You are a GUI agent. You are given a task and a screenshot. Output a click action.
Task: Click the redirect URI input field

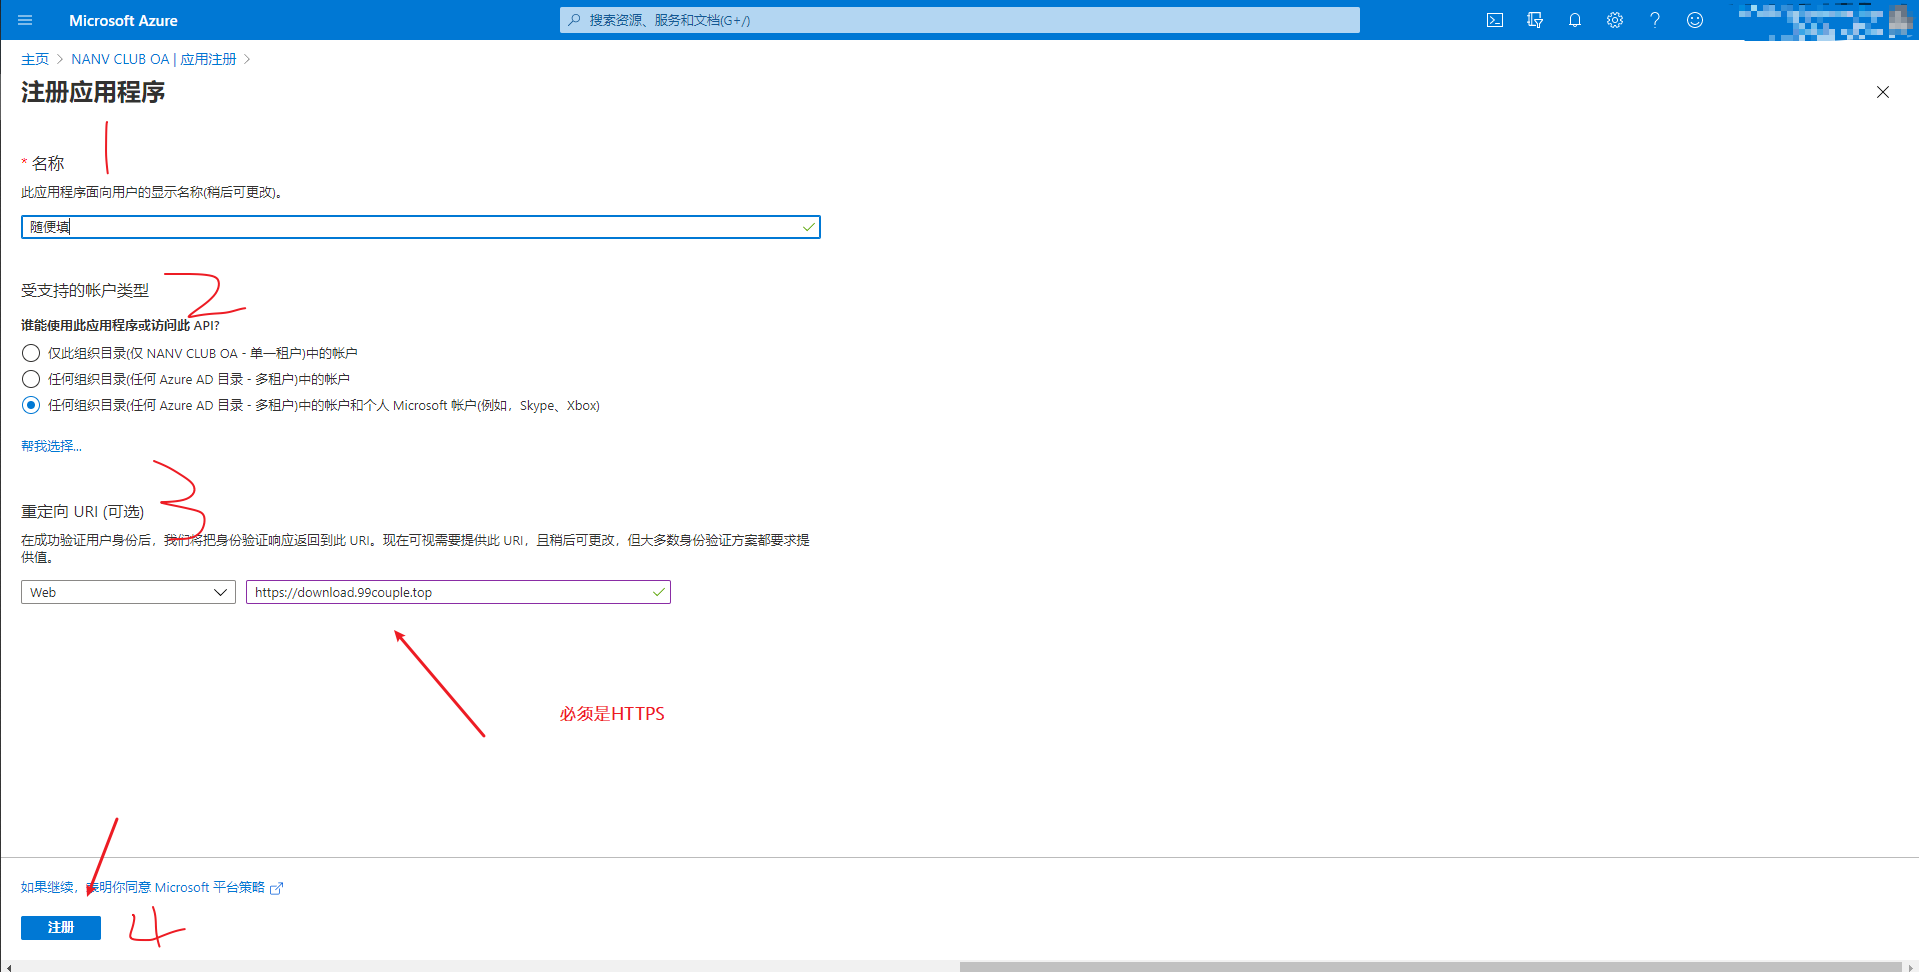(458, 592)
